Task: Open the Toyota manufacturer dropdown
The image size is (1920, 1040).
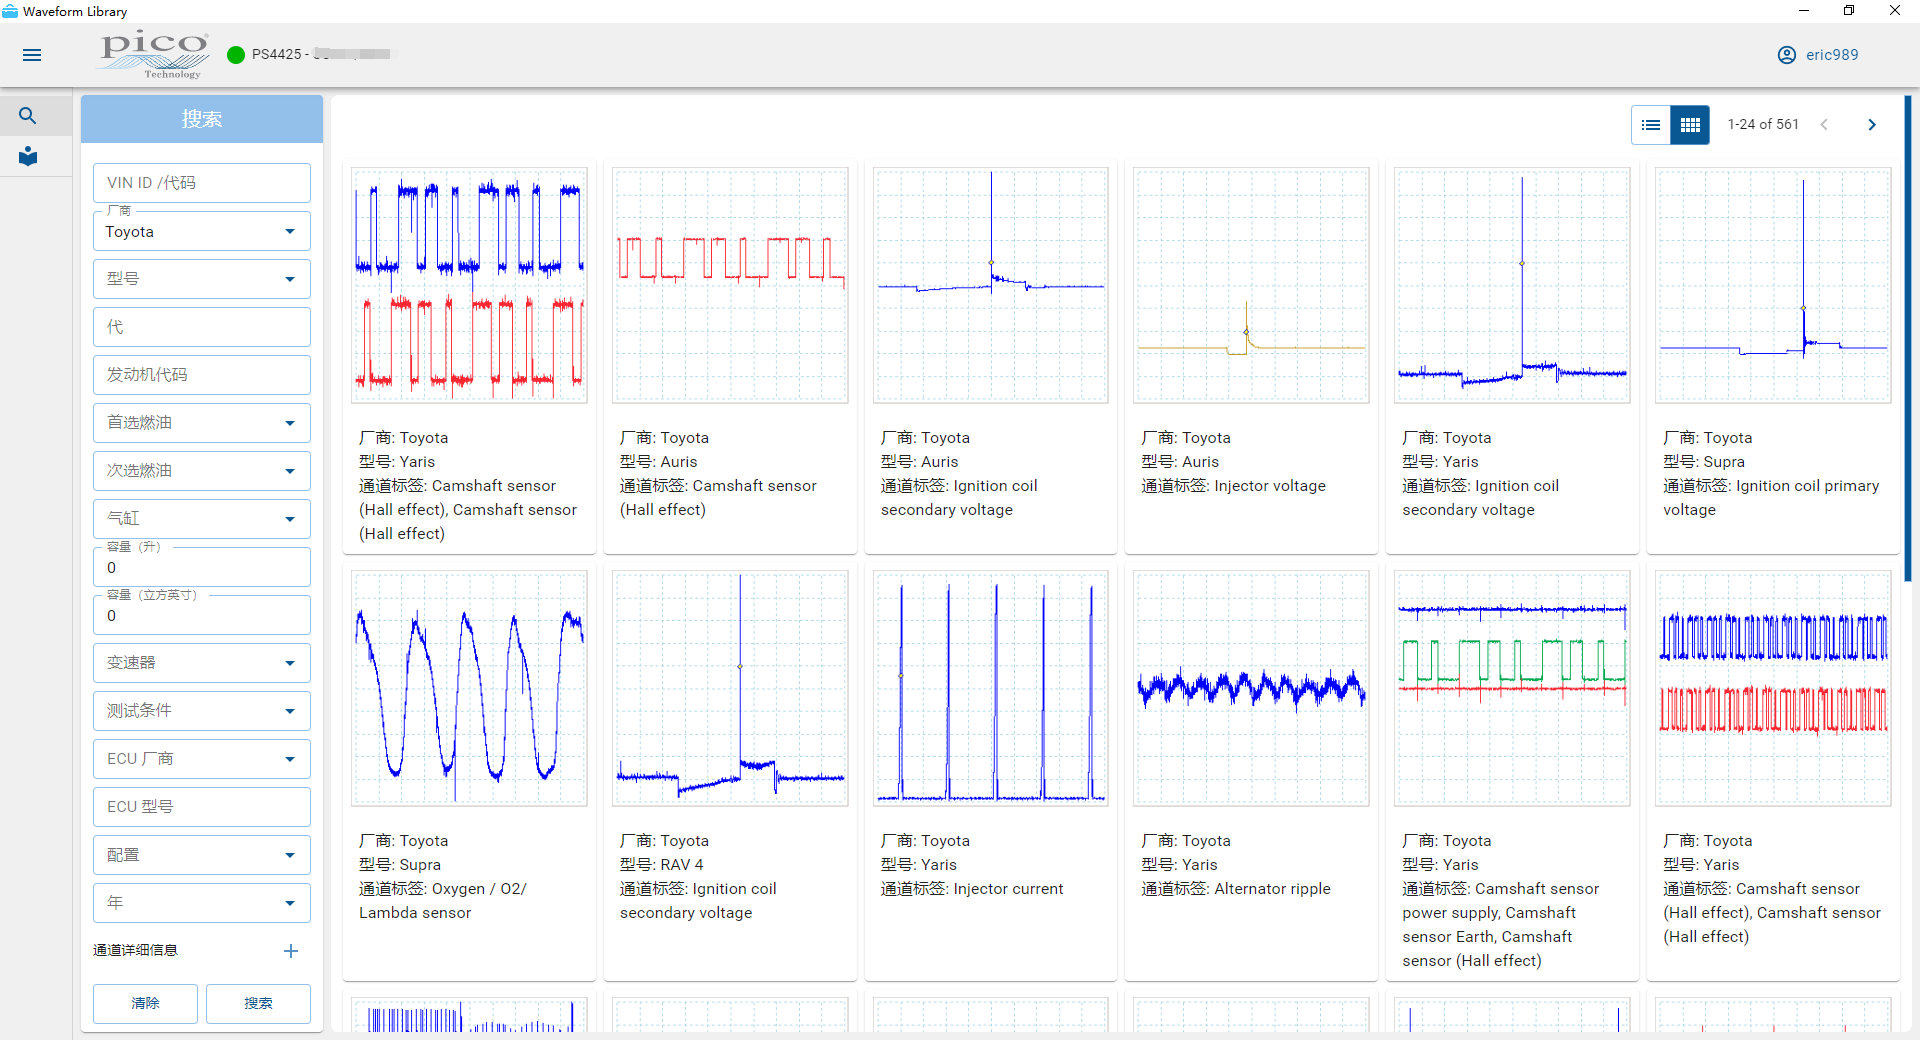Action: click(x=201, y=232)
